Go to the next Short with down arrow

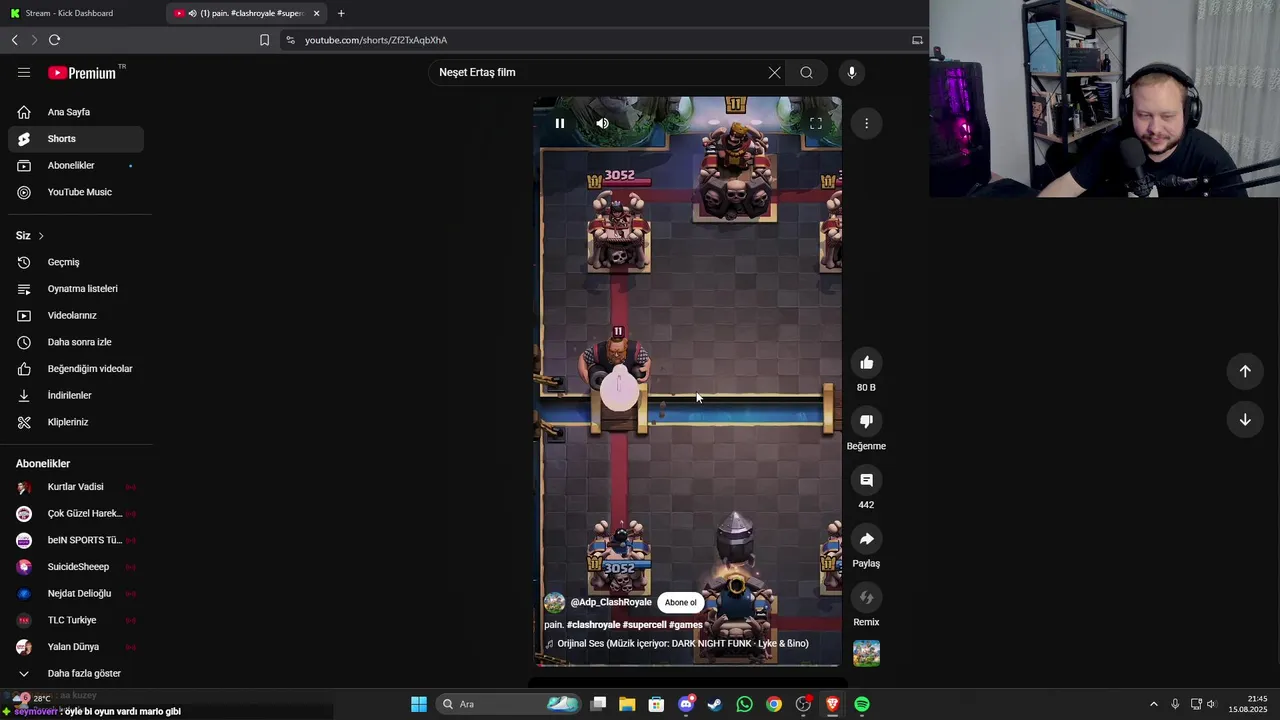tap(1245, 419)
